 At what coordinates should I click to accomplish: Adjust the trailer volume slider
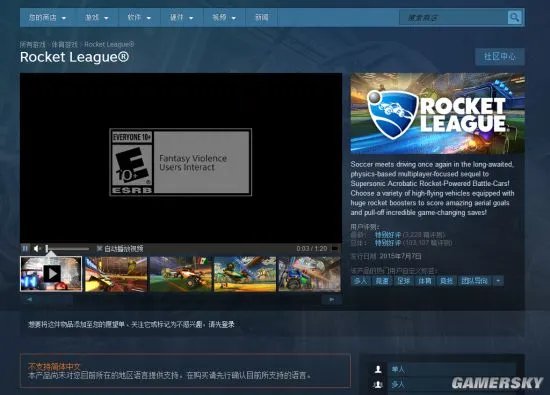click(x=67, y=249)
